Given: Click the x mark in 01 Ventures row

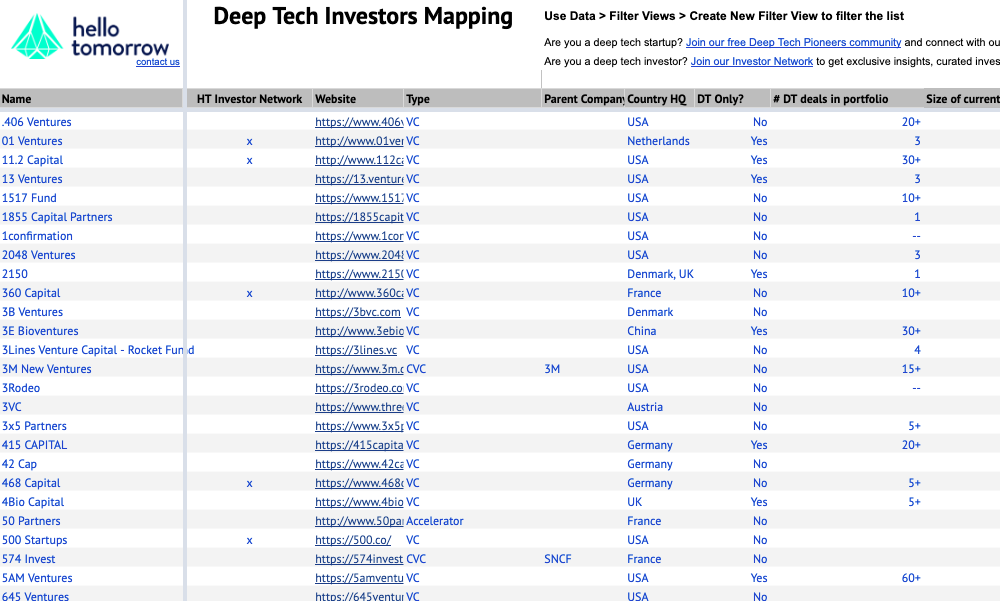Looking at the screenshot, I should click(249, 142).
